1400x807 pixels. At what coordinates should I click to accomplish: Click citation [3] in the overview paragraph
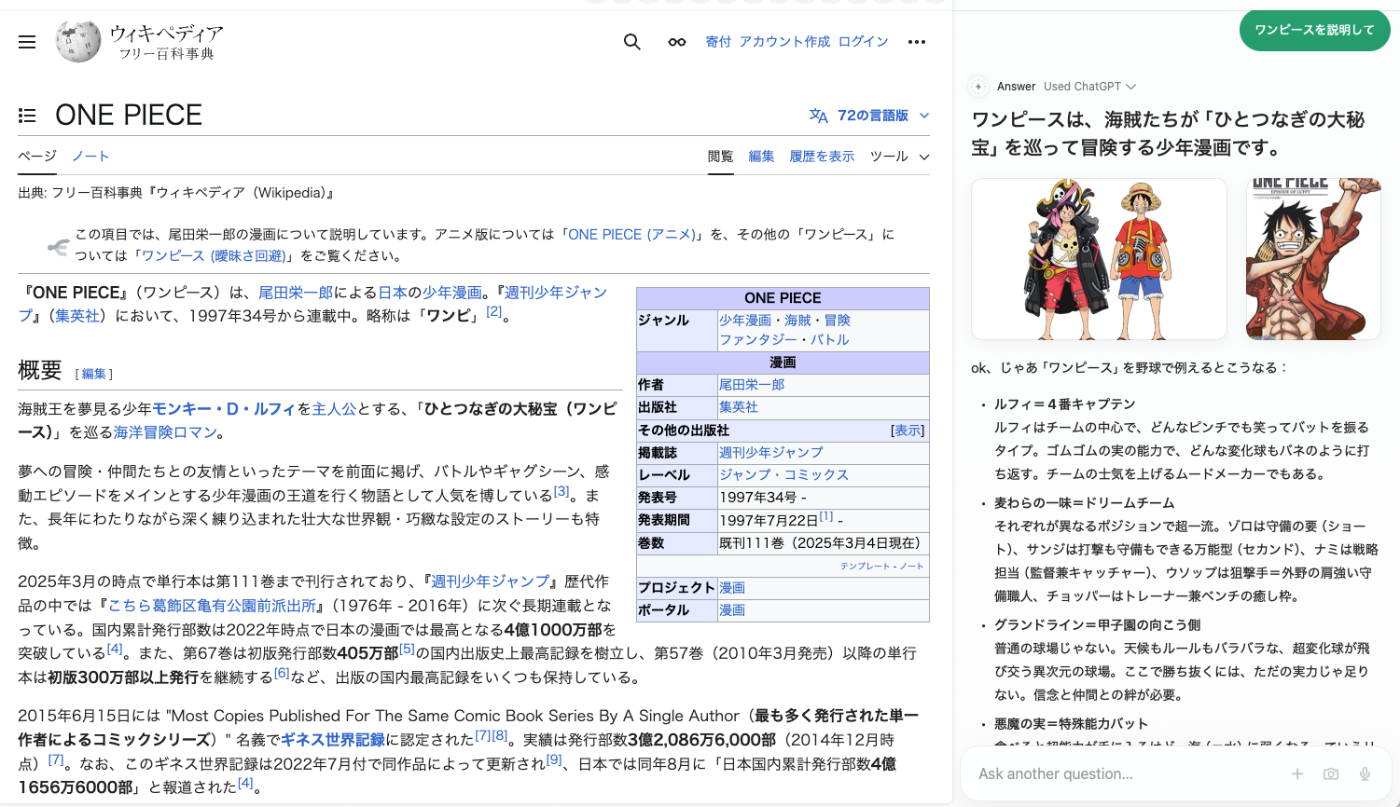coord(561,492)
